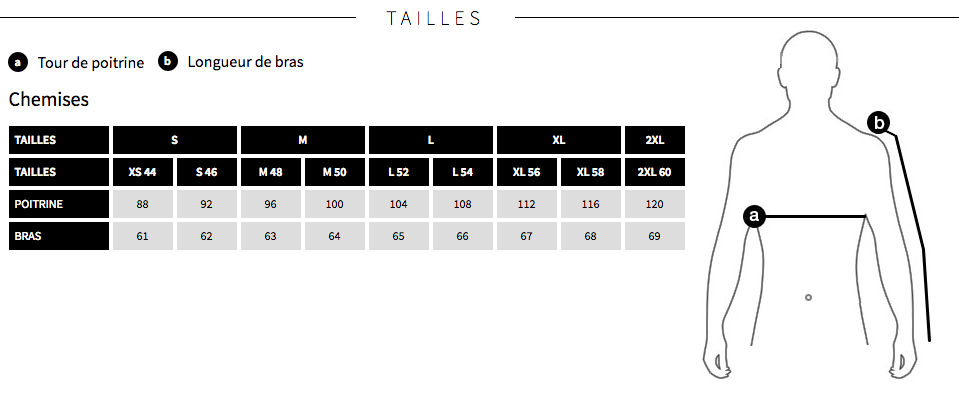Select the M 48 size header
959x395 pixels.
(x=270, y=172)
